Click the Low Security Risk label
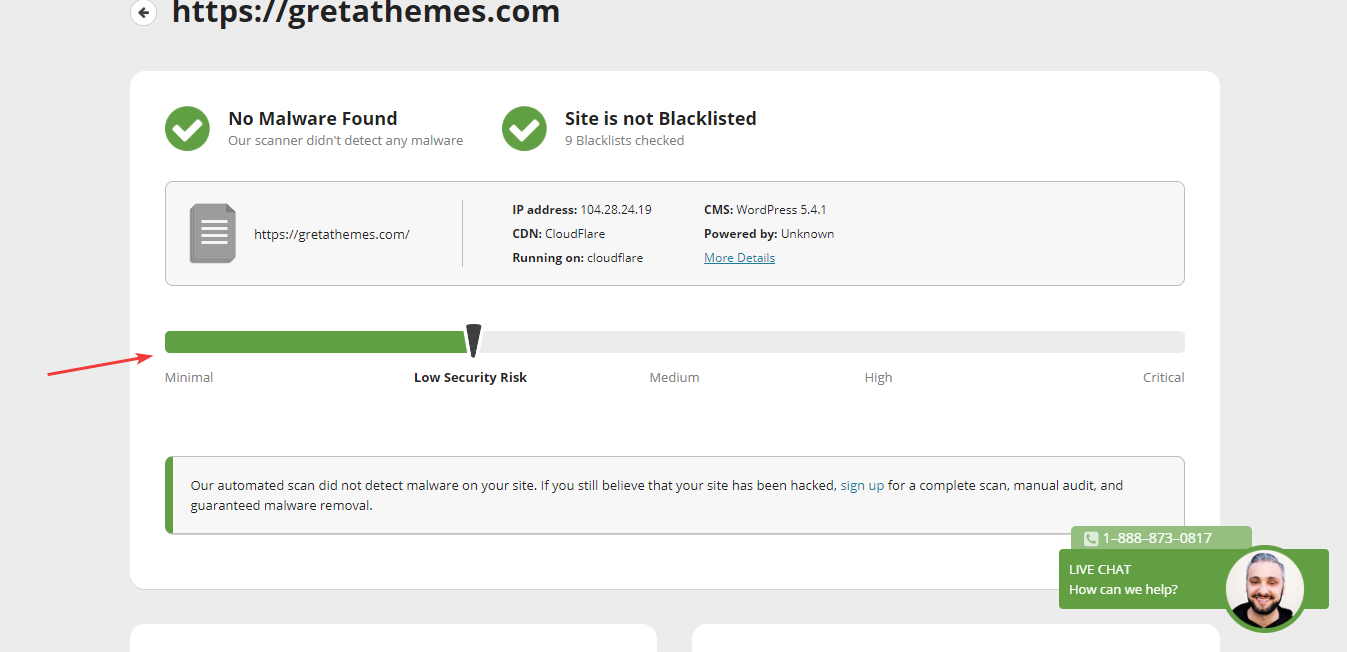Image resolution: width=1347 pixels, height=652 pixels. pyautogui.click(x=470, y=378)
